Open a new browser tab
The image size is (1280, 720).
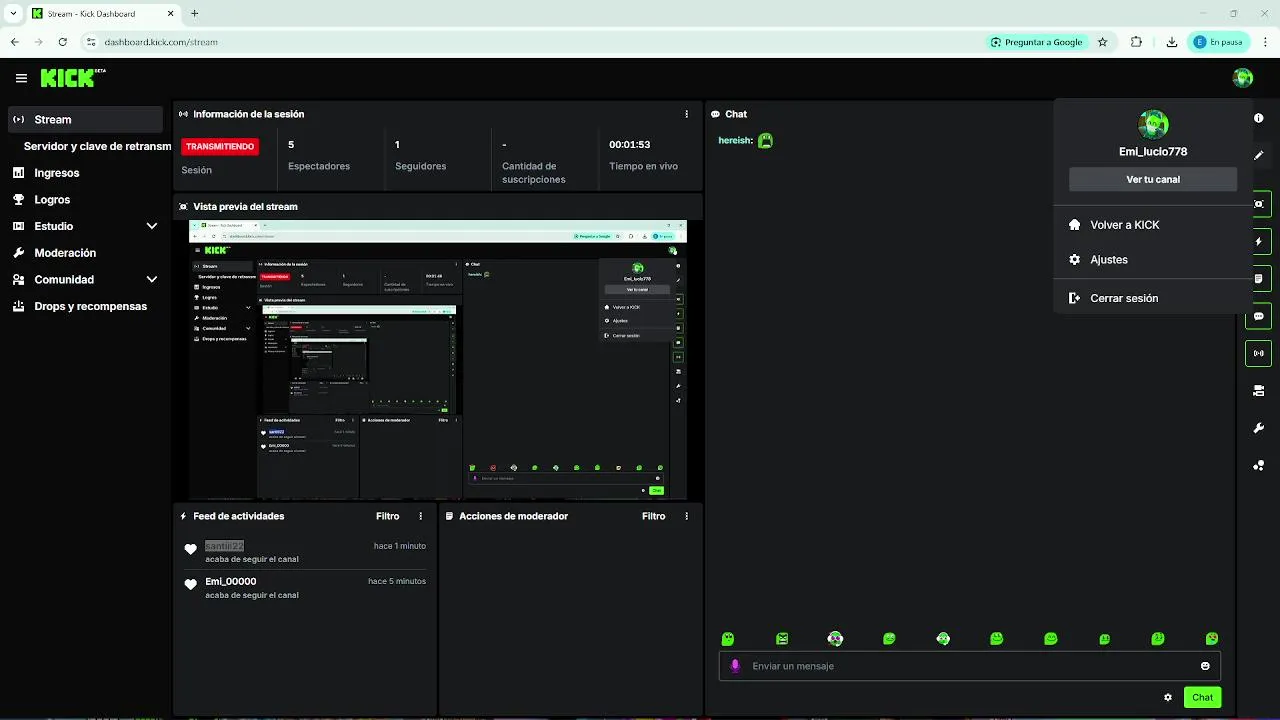194,13
